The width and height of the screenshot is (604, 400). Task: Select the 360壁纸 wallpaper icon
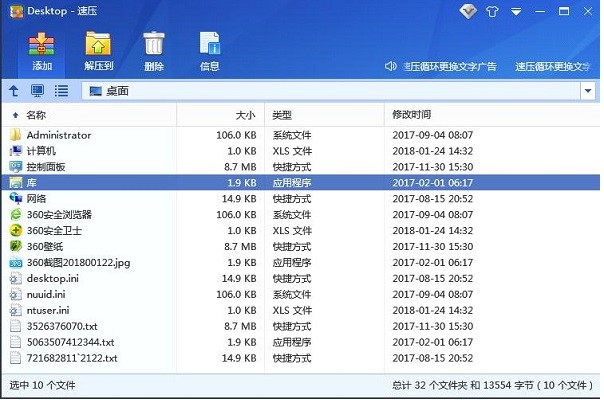pos(15,246)
